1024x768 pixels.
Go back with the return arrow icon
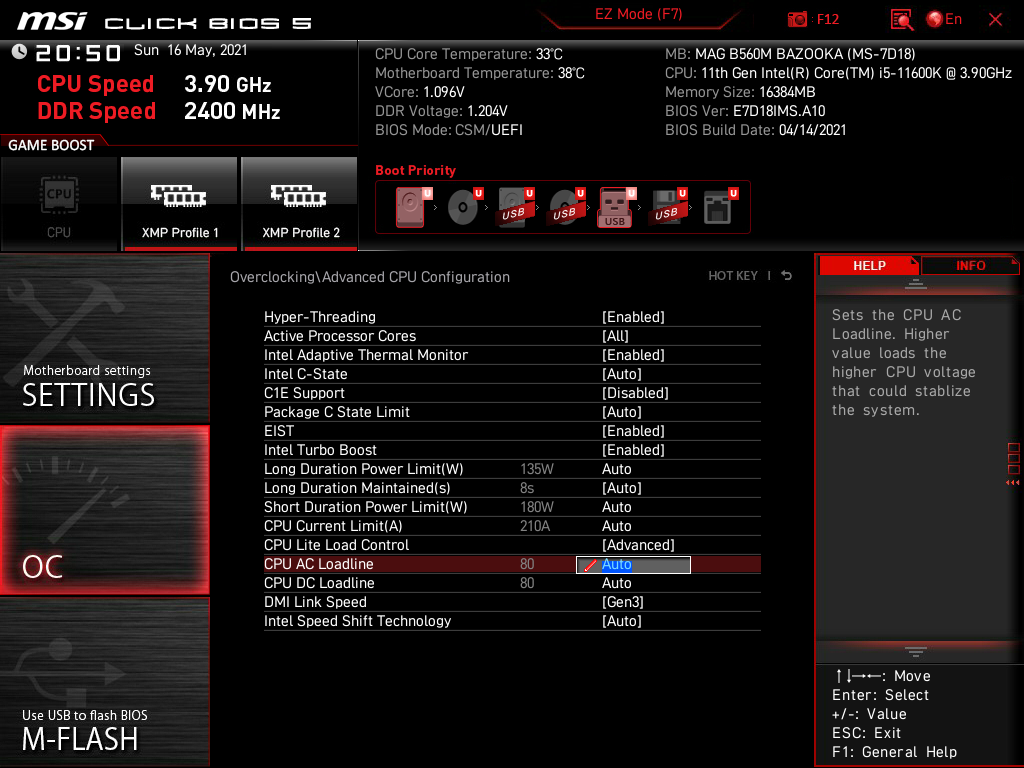786,276
